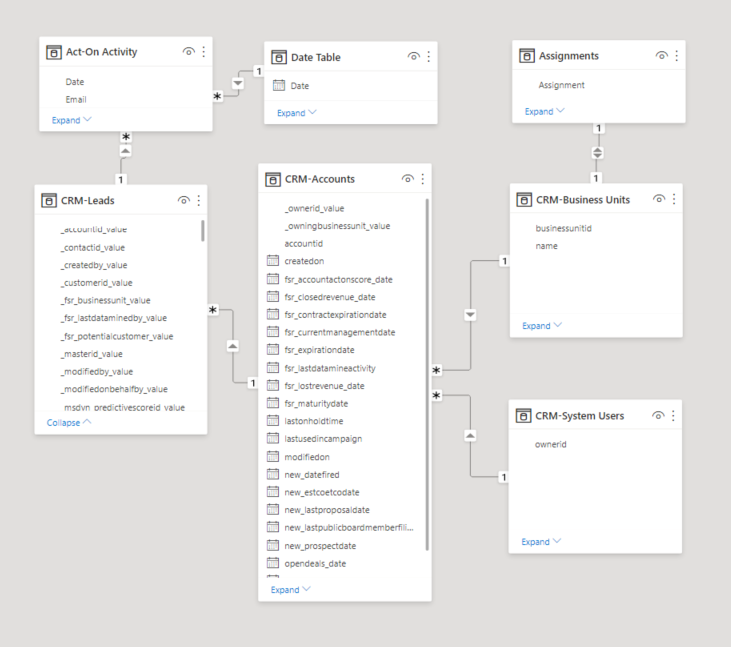Toggle visibility of CRM-Accounts table
The image size is (731, 647).
(407, 179)
